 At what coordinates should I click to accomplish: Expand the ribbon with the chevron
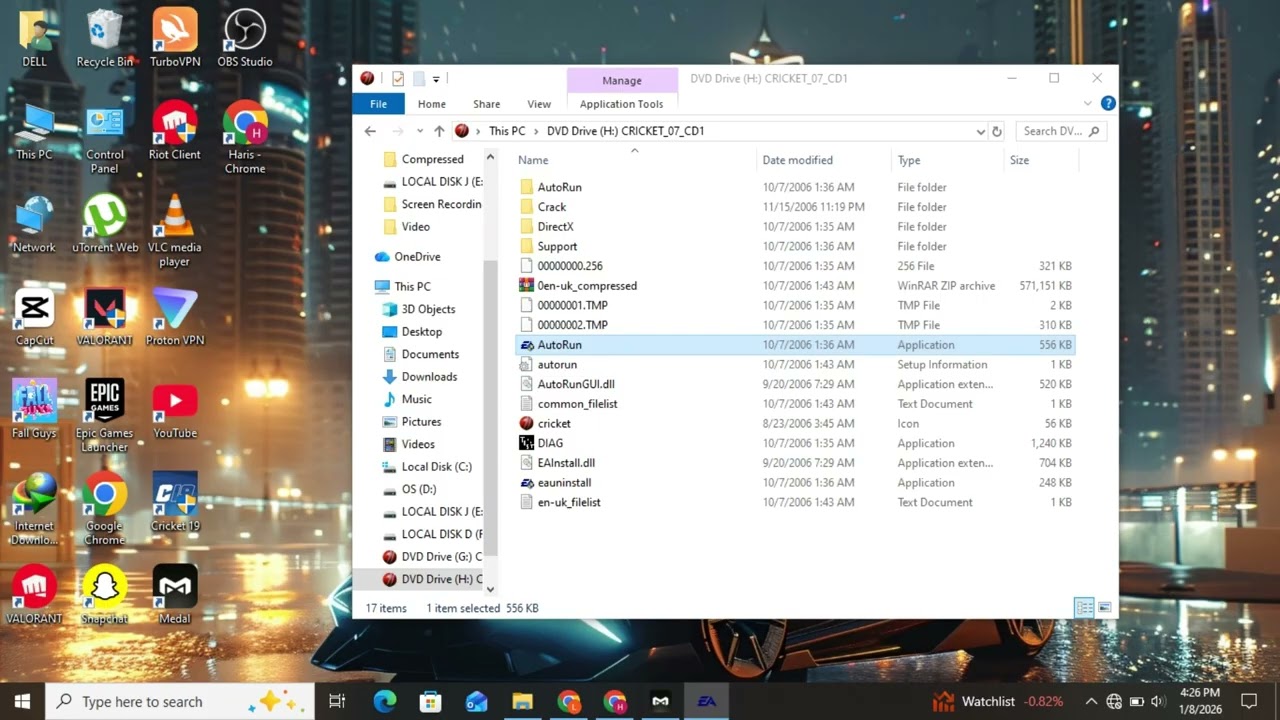(x=1088, y=103)
